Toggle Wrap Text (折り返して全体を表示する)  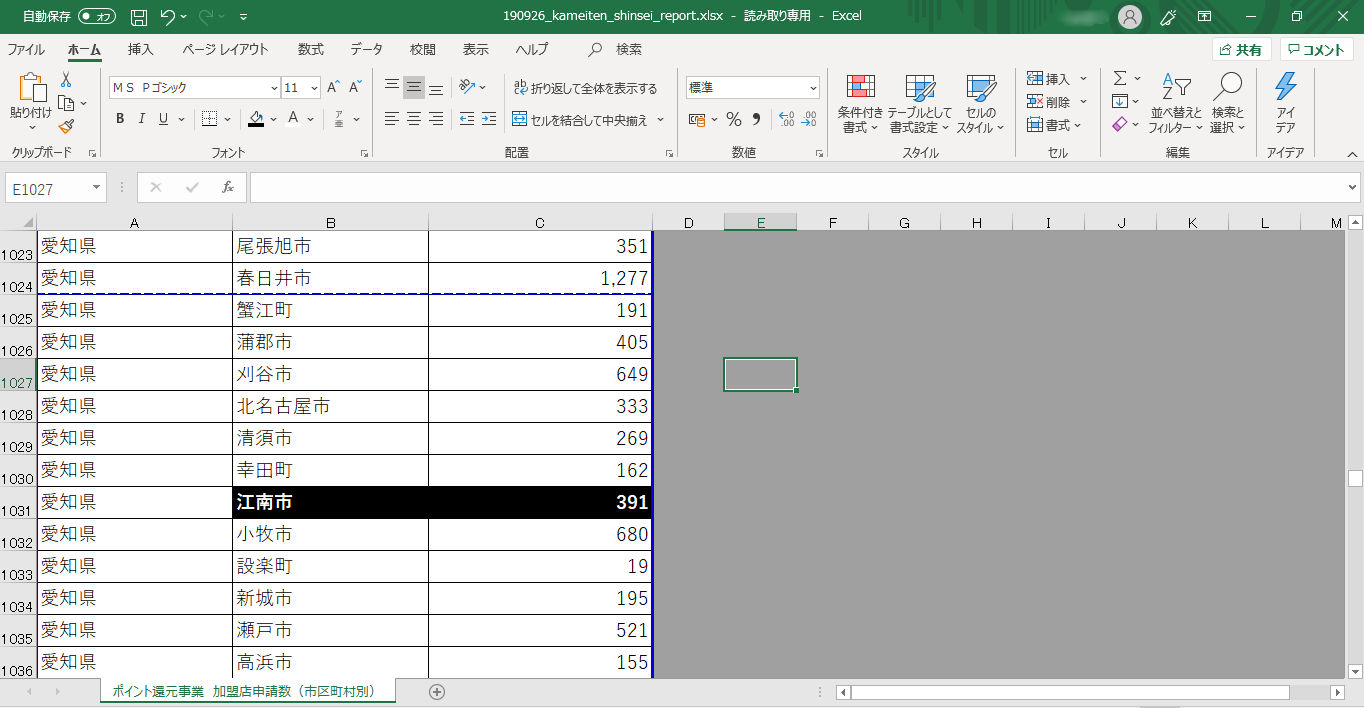(585, 88)
